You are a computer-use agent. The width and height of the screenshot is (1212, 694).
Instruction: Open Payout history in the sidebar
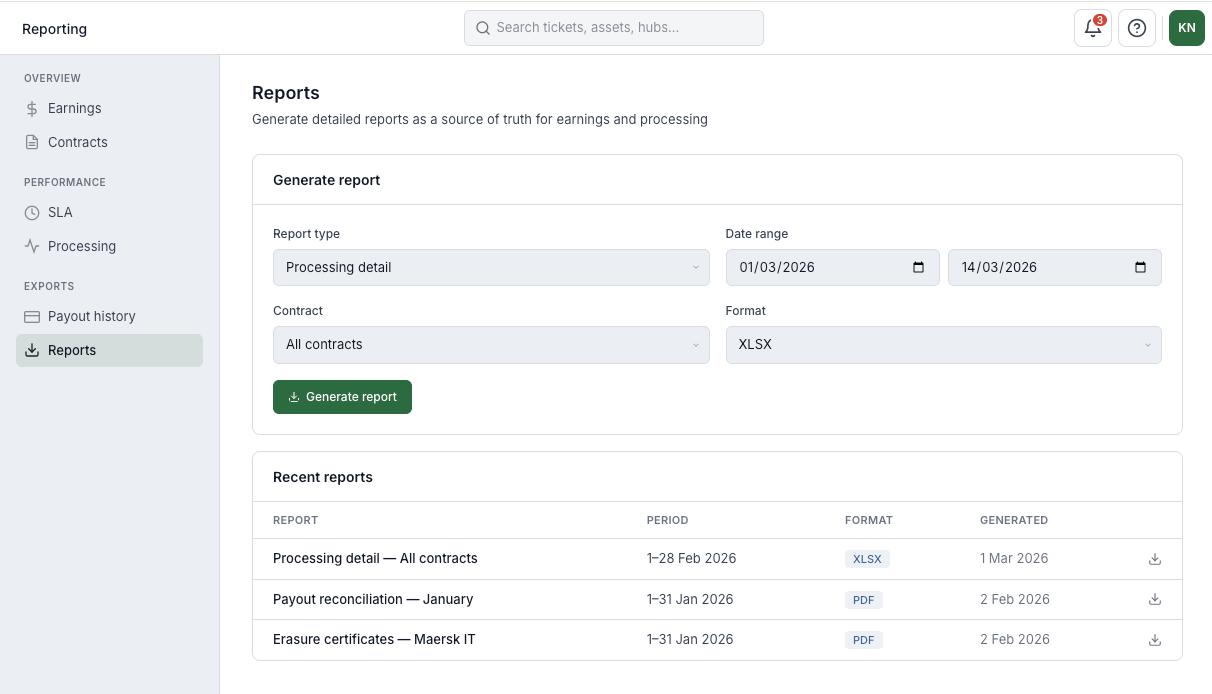[x=91, y=316]
